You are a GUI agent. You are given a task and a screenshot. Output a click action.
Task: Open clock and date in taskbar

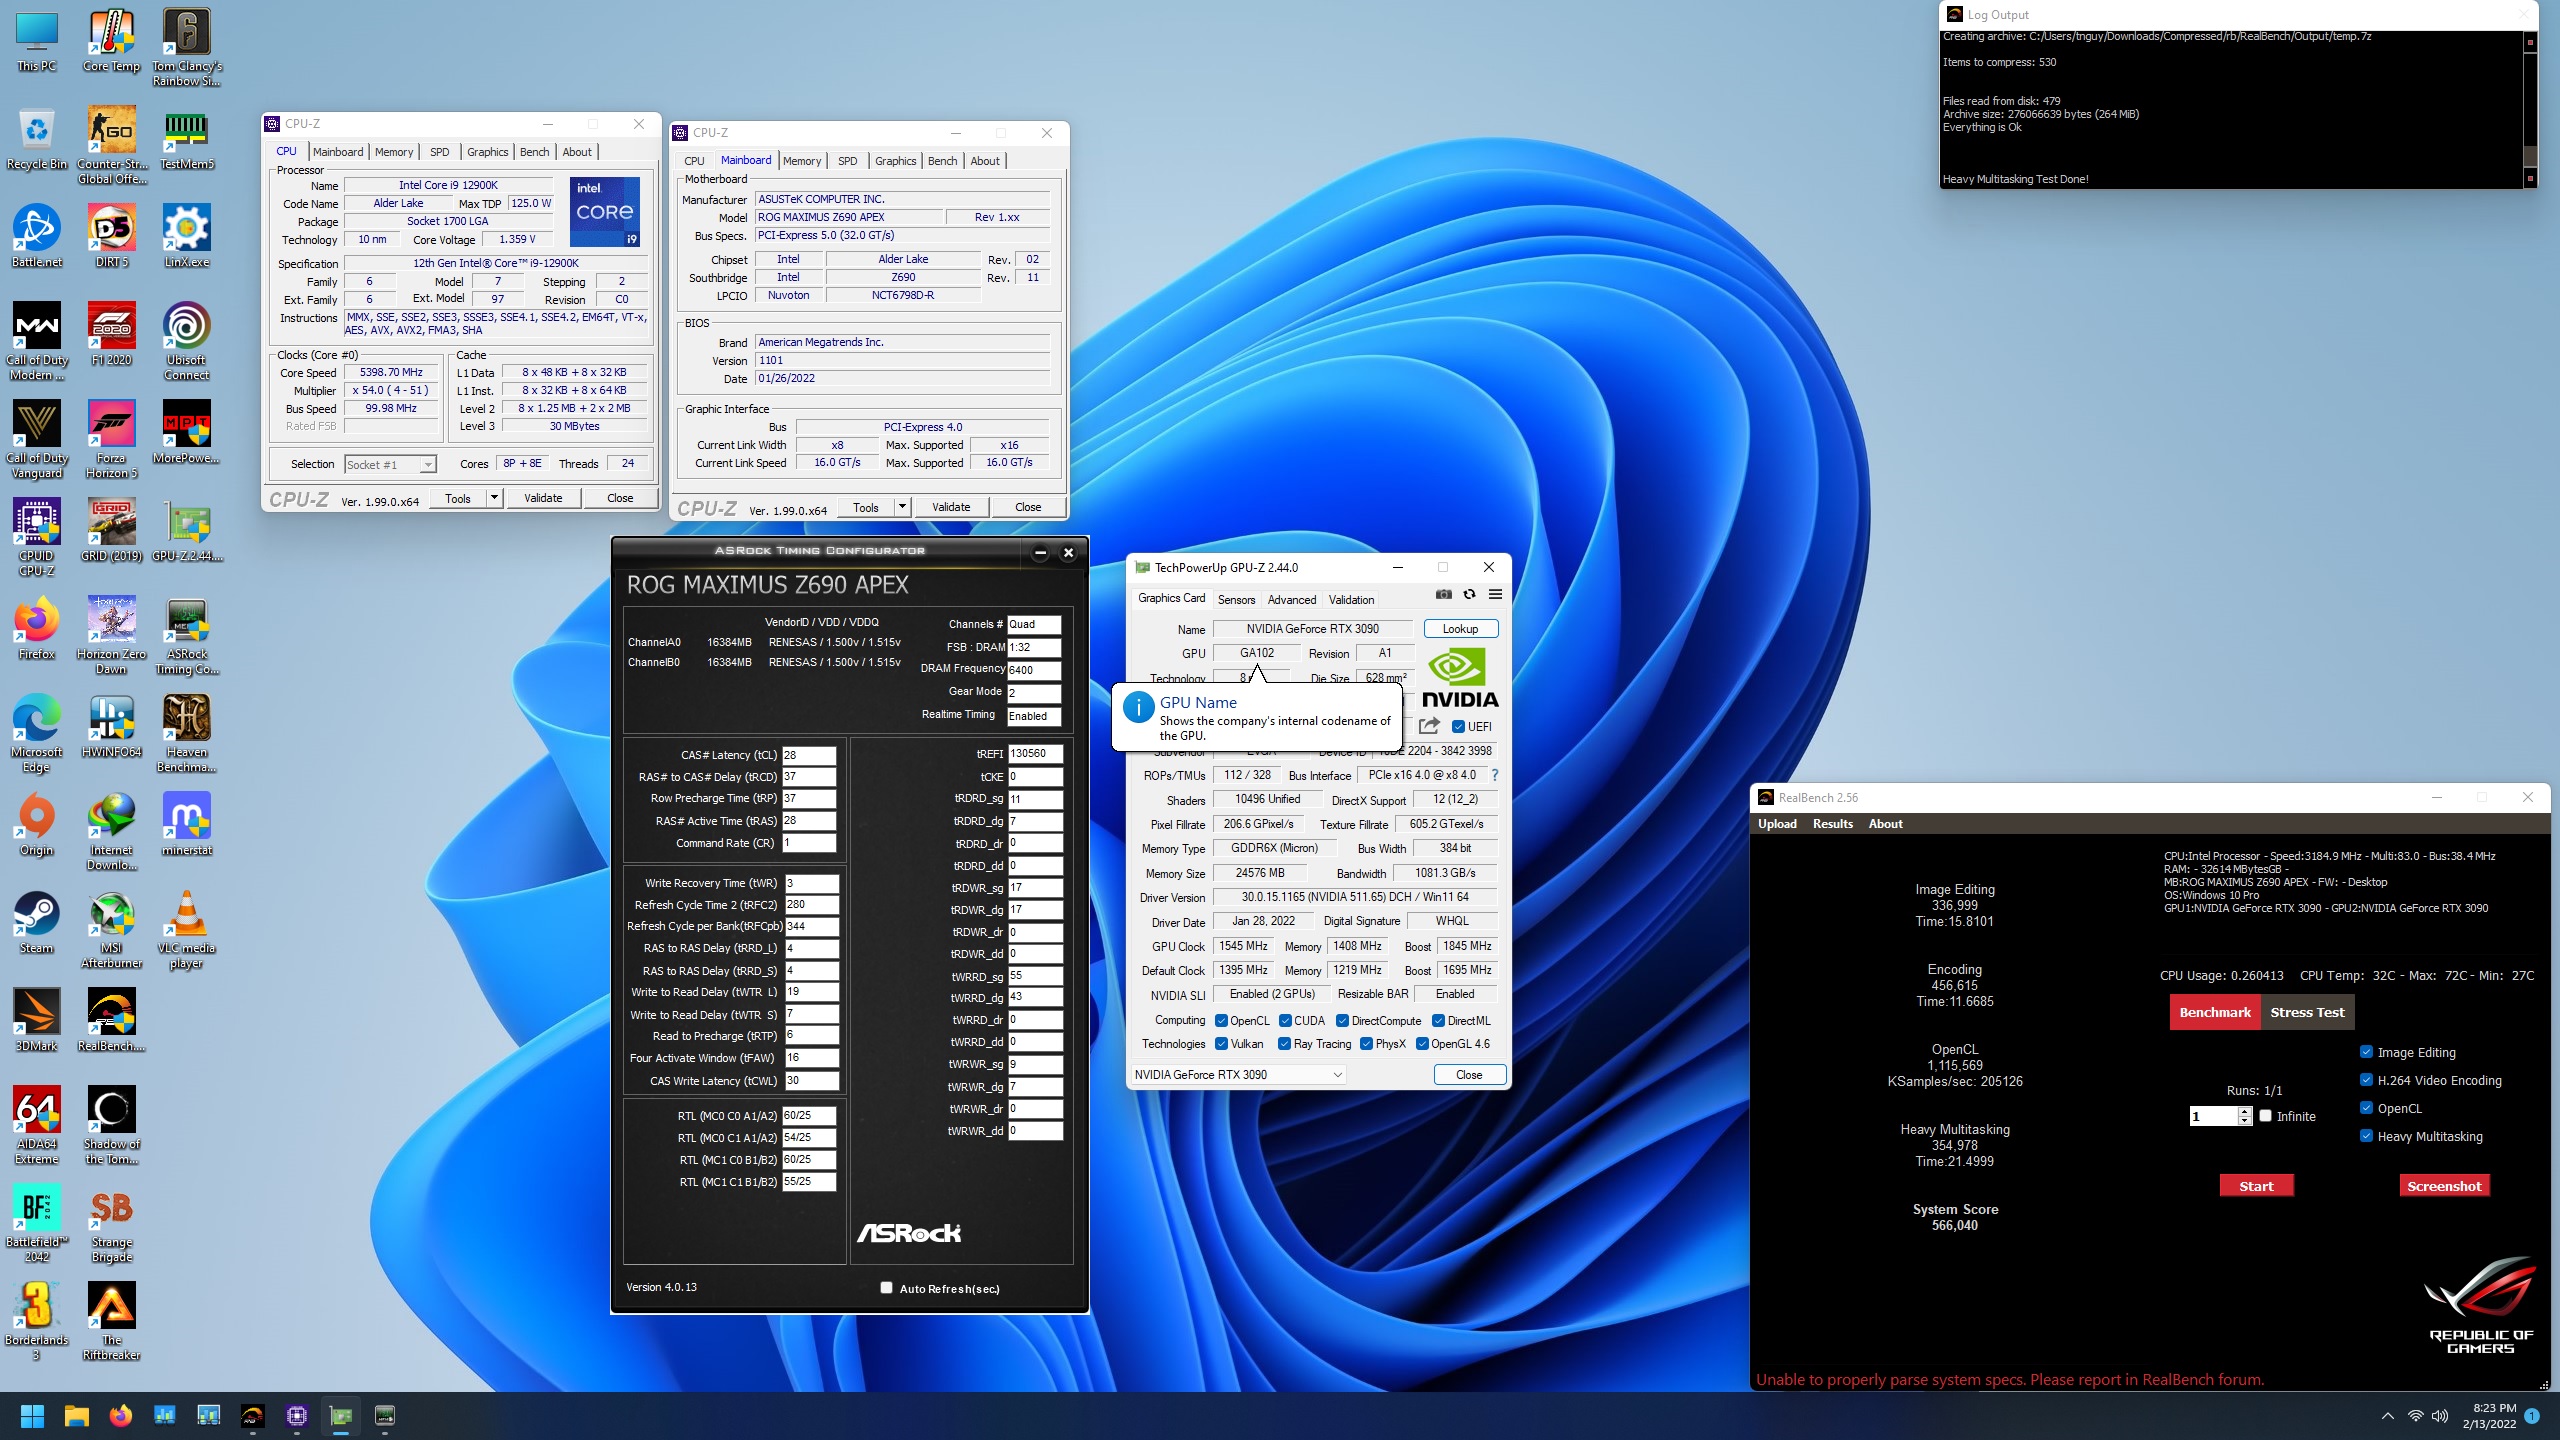pos(2489,1416)
